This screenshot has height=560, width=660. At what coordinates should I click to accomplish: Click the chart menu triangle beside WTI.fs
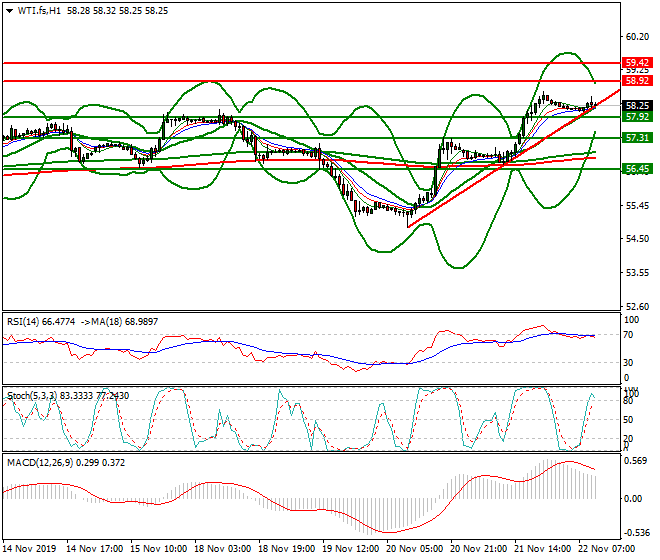9,9
